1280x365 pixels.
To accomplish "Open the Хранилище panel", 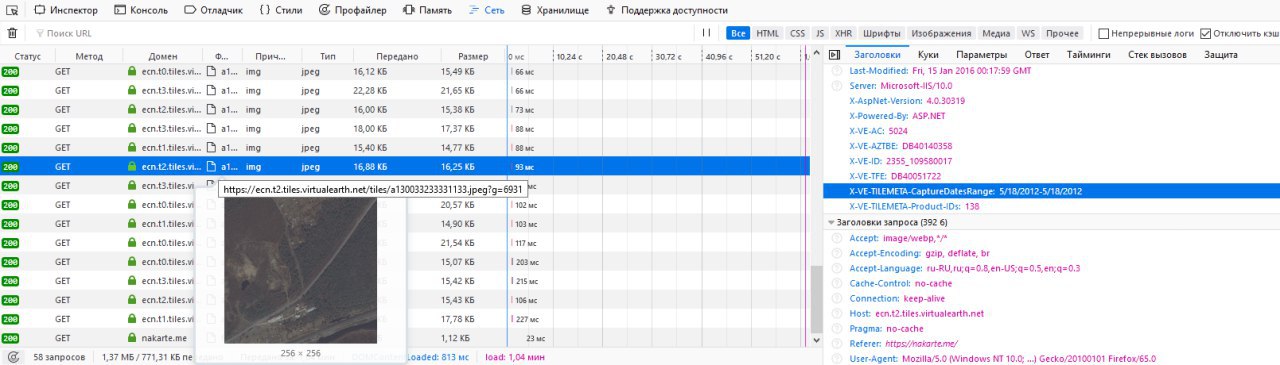I will click(554, 10).
